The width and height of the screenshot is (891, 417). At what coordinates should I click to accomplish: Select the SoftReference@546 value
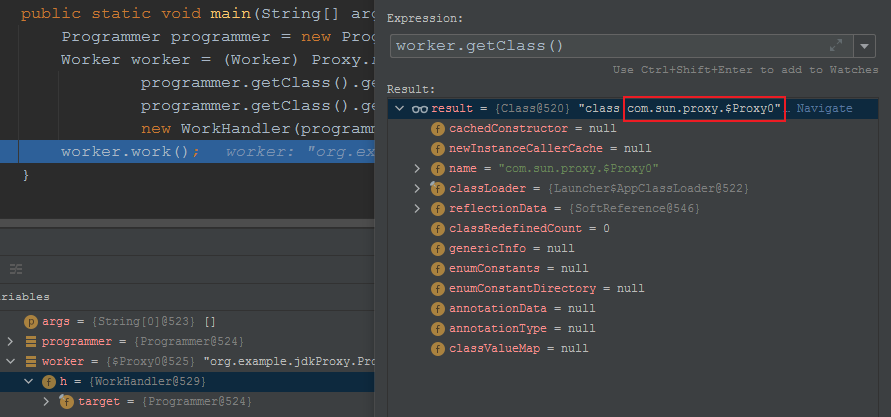(634, 208)
